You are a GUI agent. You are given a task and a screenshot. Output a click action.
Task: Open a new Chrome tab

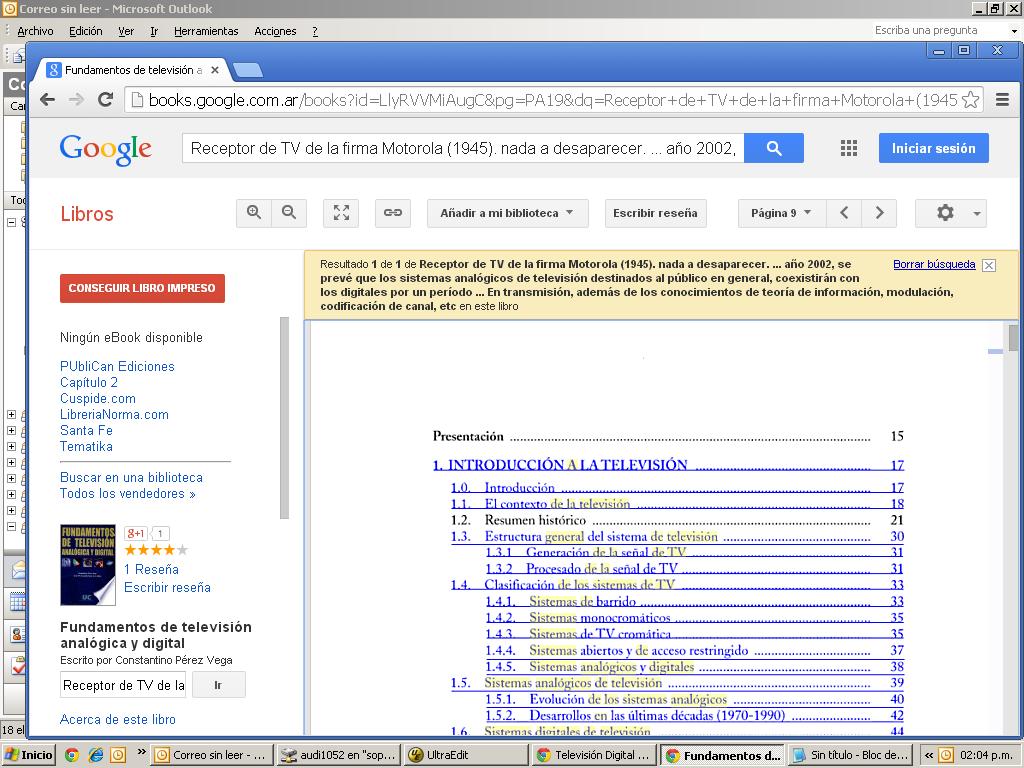pos(248,70)
